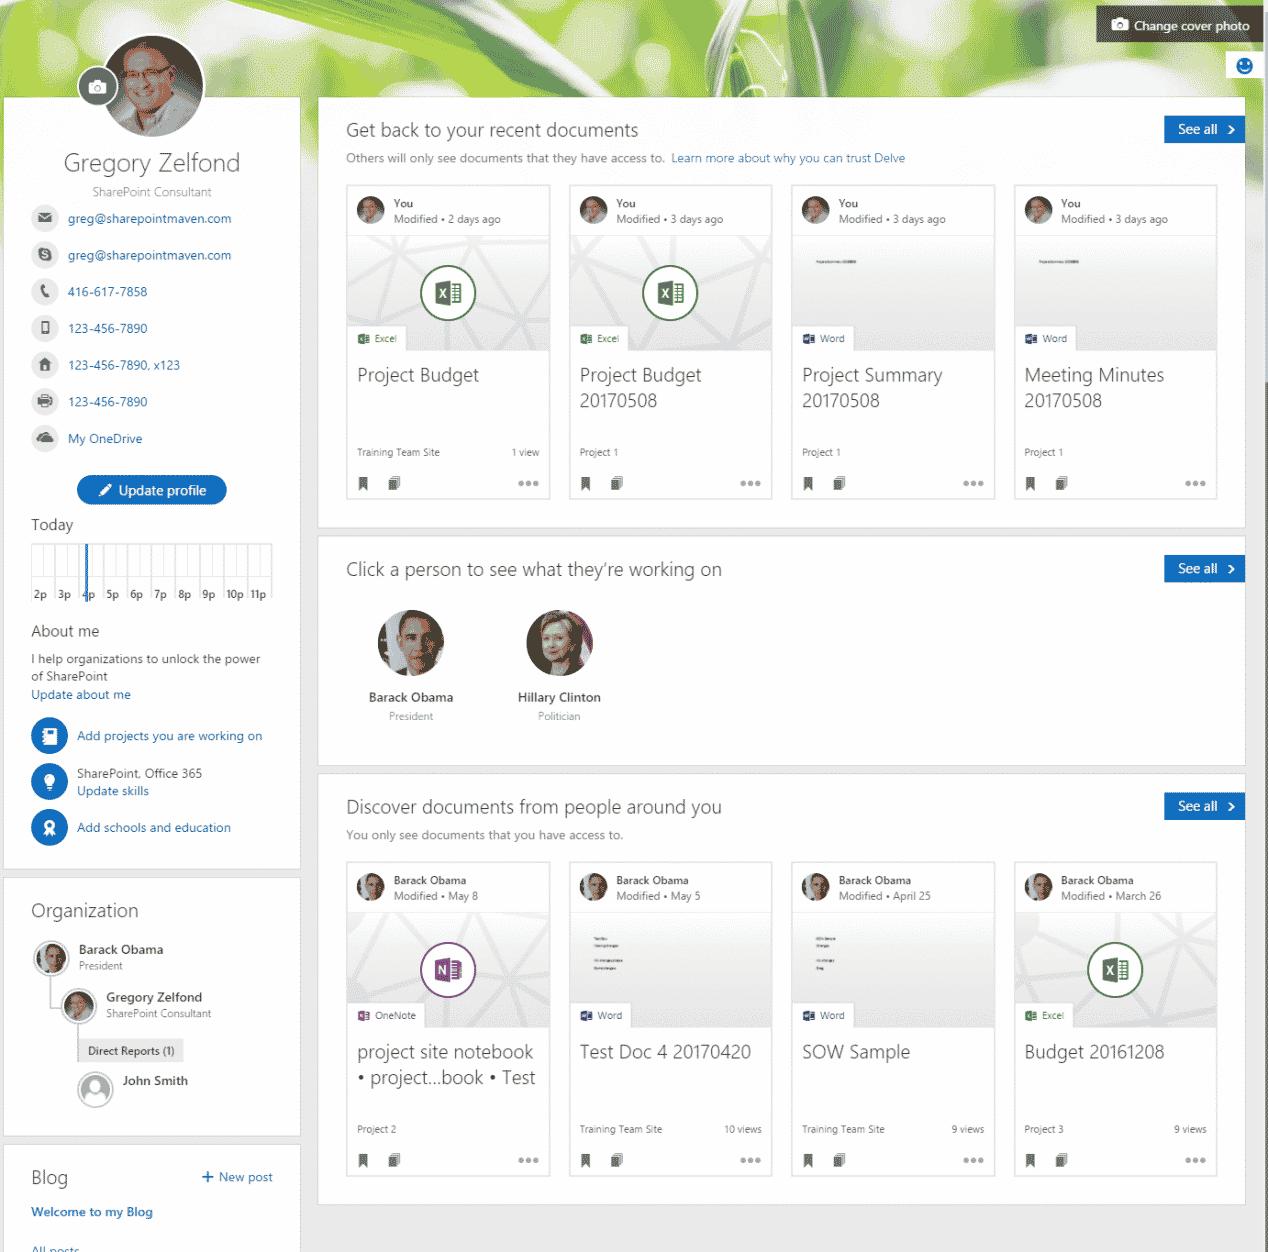Select the notebook icon beside Add projects
Viewport: 1268px width, 1252px height.
(x=49, y=735)
